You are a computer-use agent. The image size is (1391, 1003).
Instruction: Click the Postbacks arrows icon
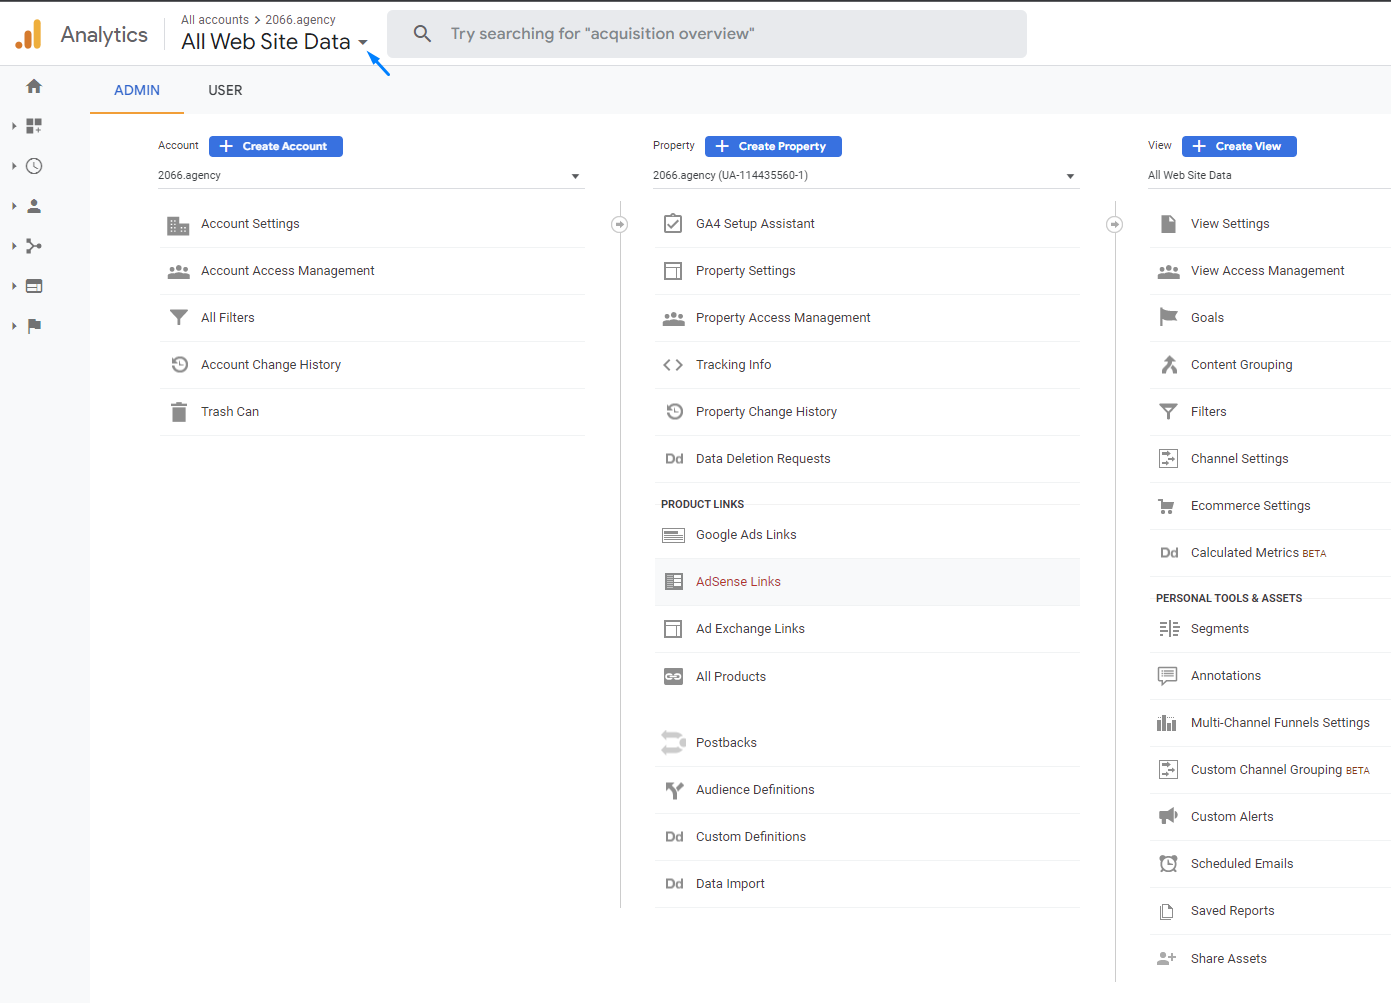pos(673,743)
